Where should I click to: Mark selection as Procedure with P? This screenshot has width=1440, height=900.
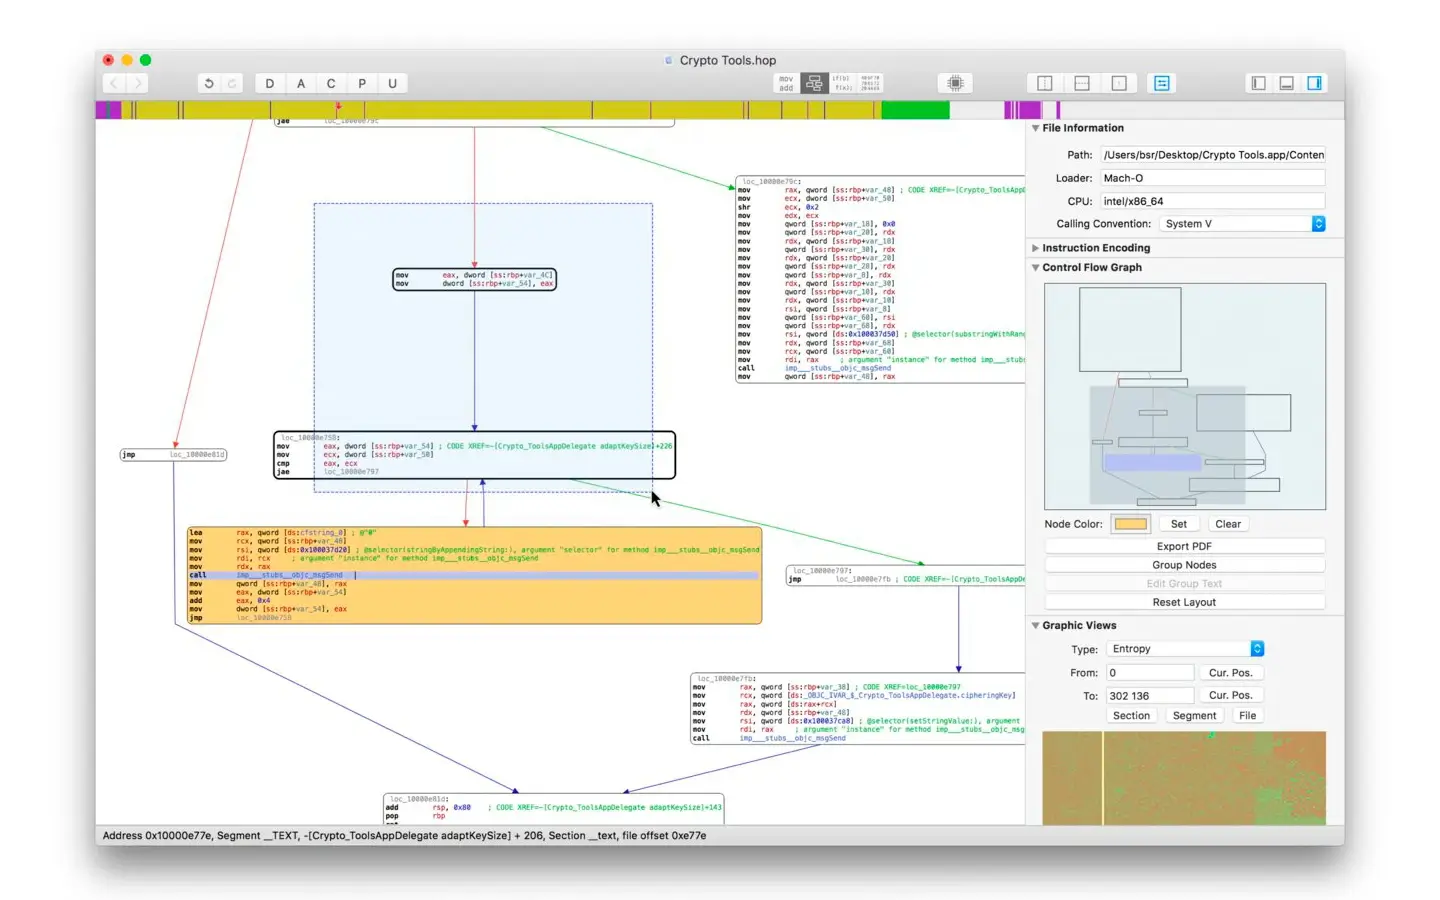[x=362, y=84]
